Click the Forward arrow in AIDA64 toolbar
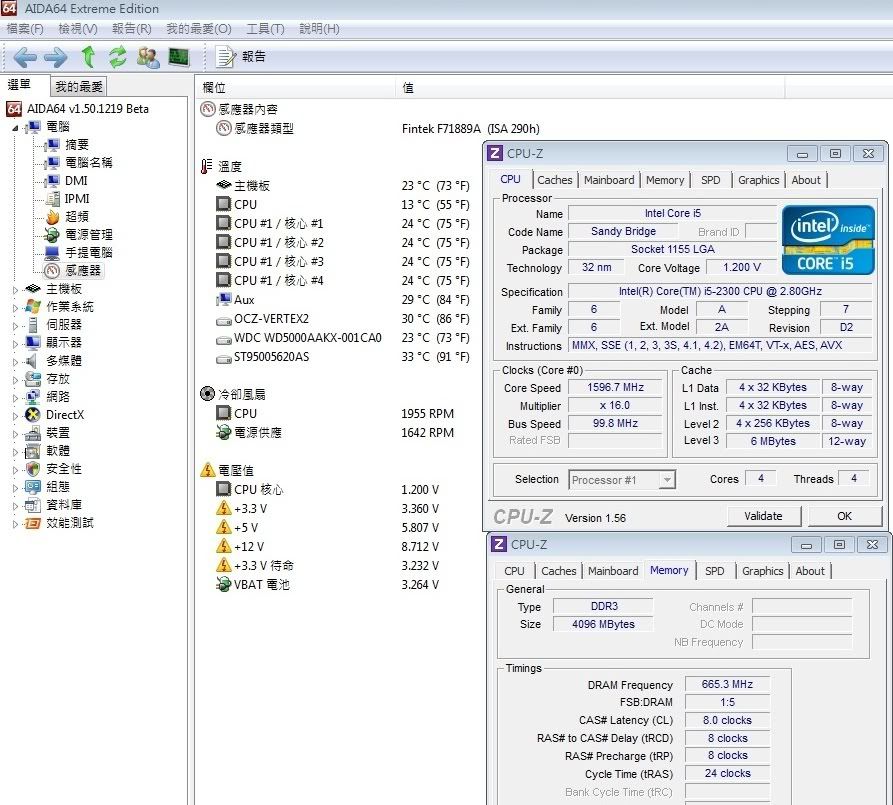 coord(56,57)
